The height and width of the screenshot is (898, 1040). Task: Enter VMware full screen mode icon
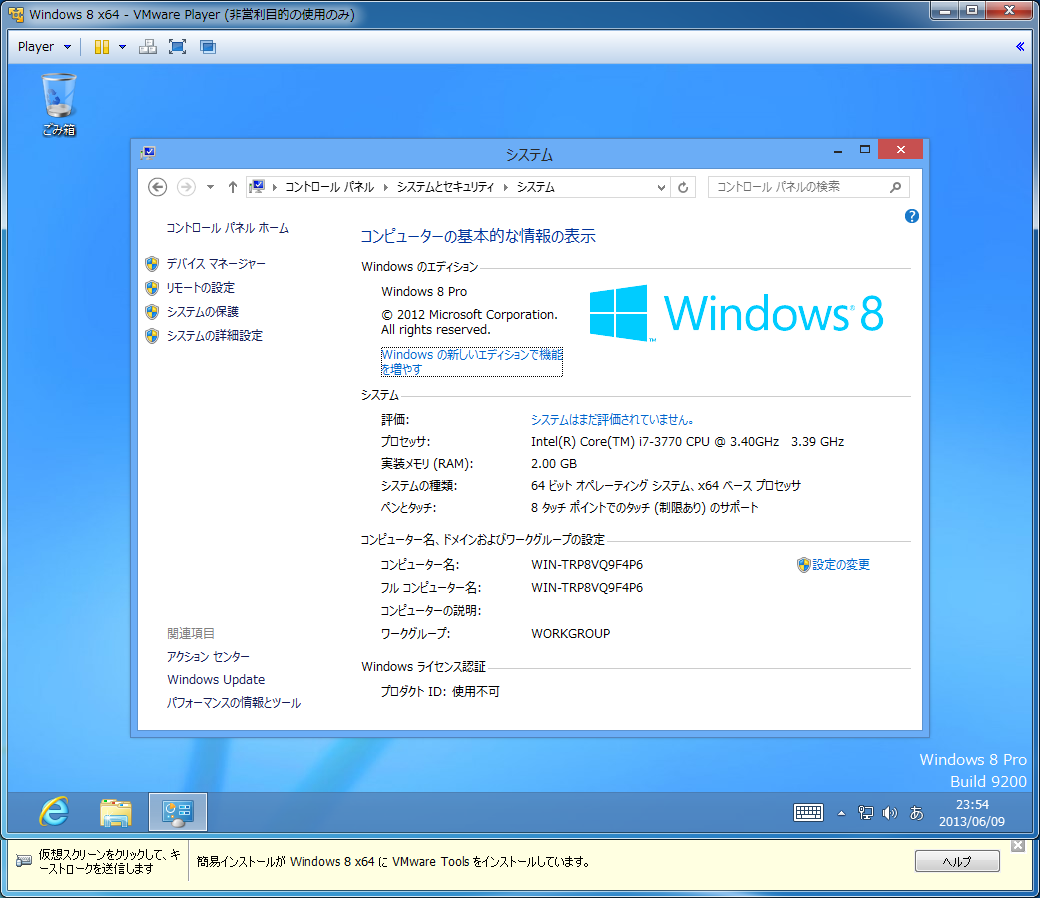[177, 46]
